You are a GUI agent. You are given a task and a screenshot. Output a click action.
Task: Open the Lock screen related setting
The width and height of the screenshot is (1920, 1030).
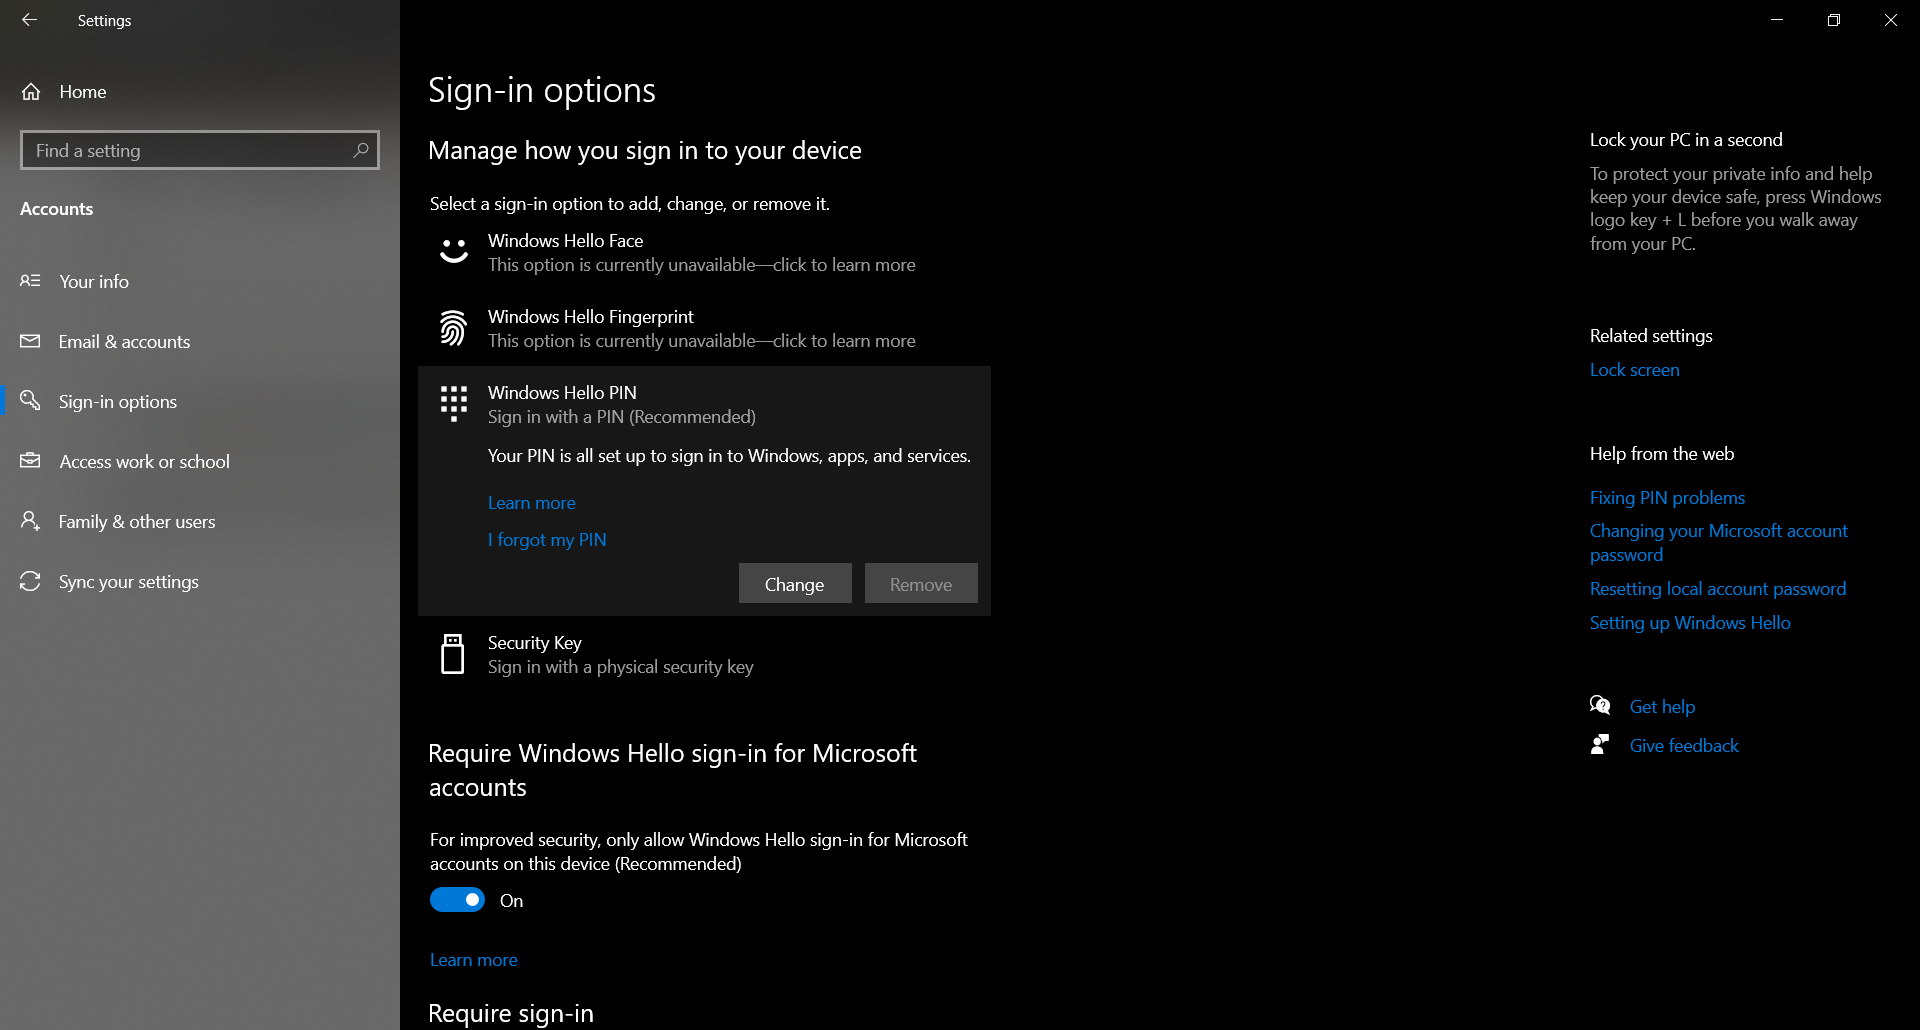coord(1635,370)
